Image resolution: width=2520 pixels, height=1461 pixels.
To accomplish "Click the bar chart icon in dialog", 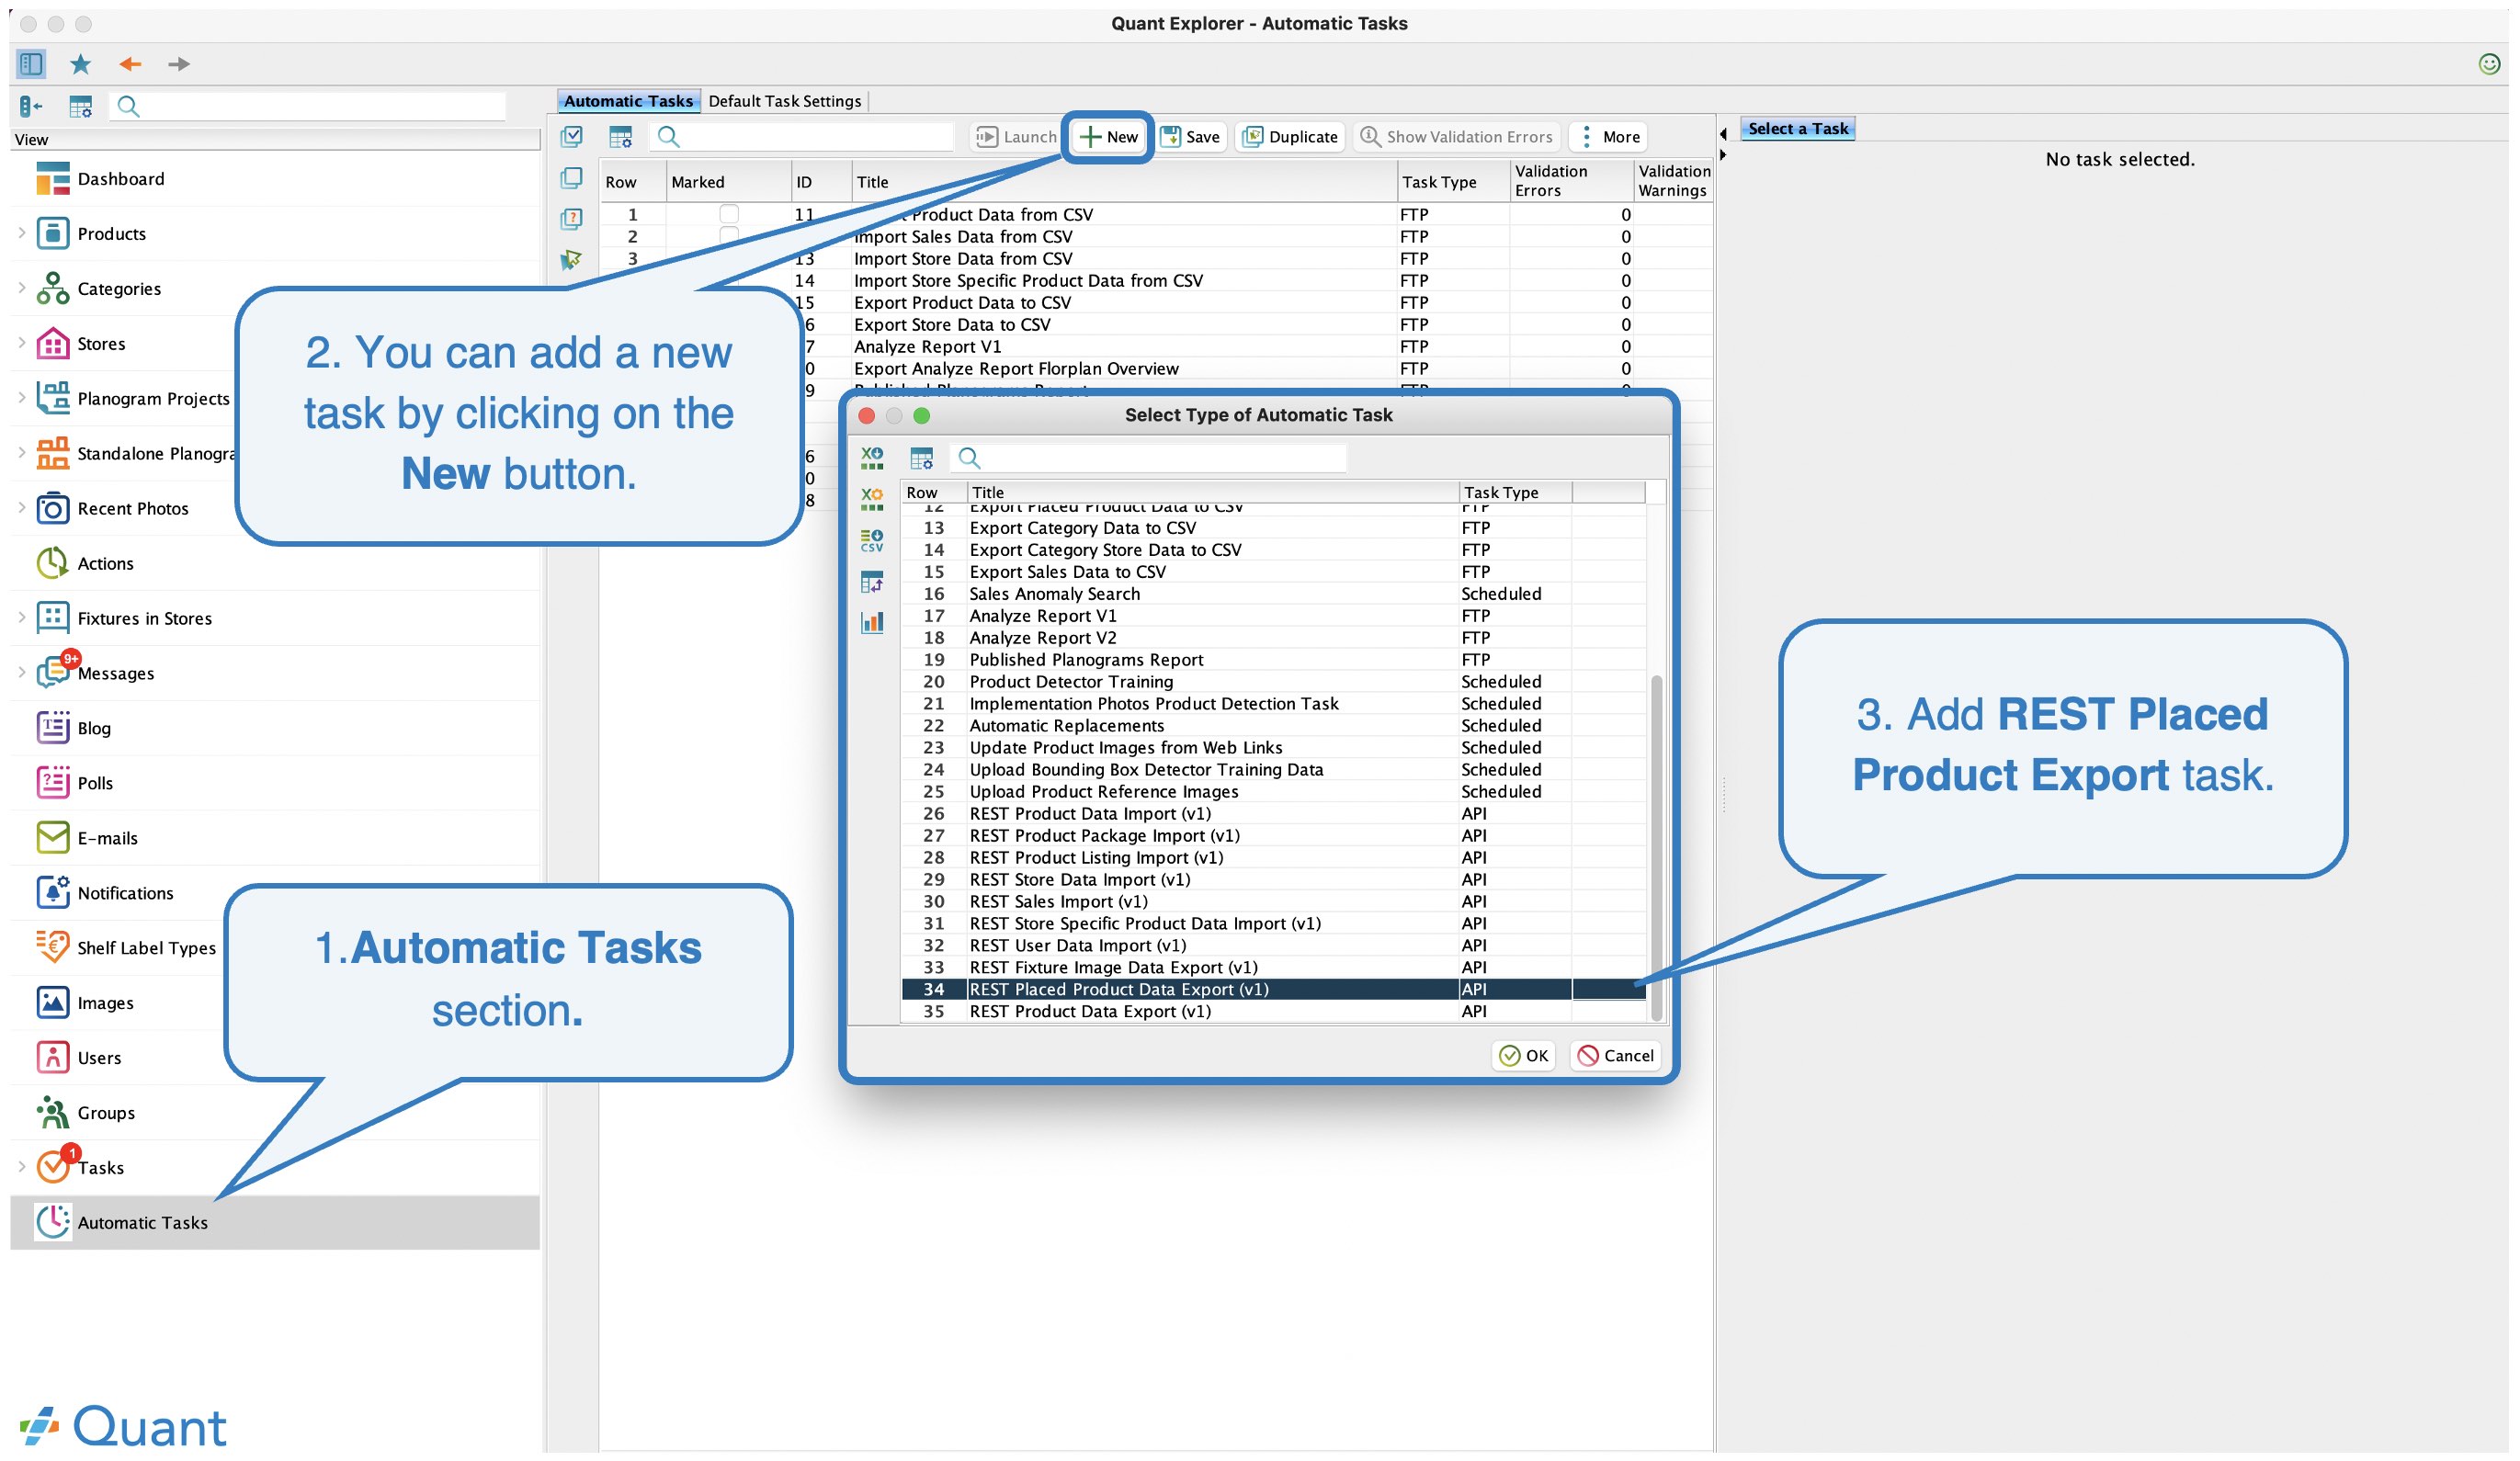I will 872,623.
